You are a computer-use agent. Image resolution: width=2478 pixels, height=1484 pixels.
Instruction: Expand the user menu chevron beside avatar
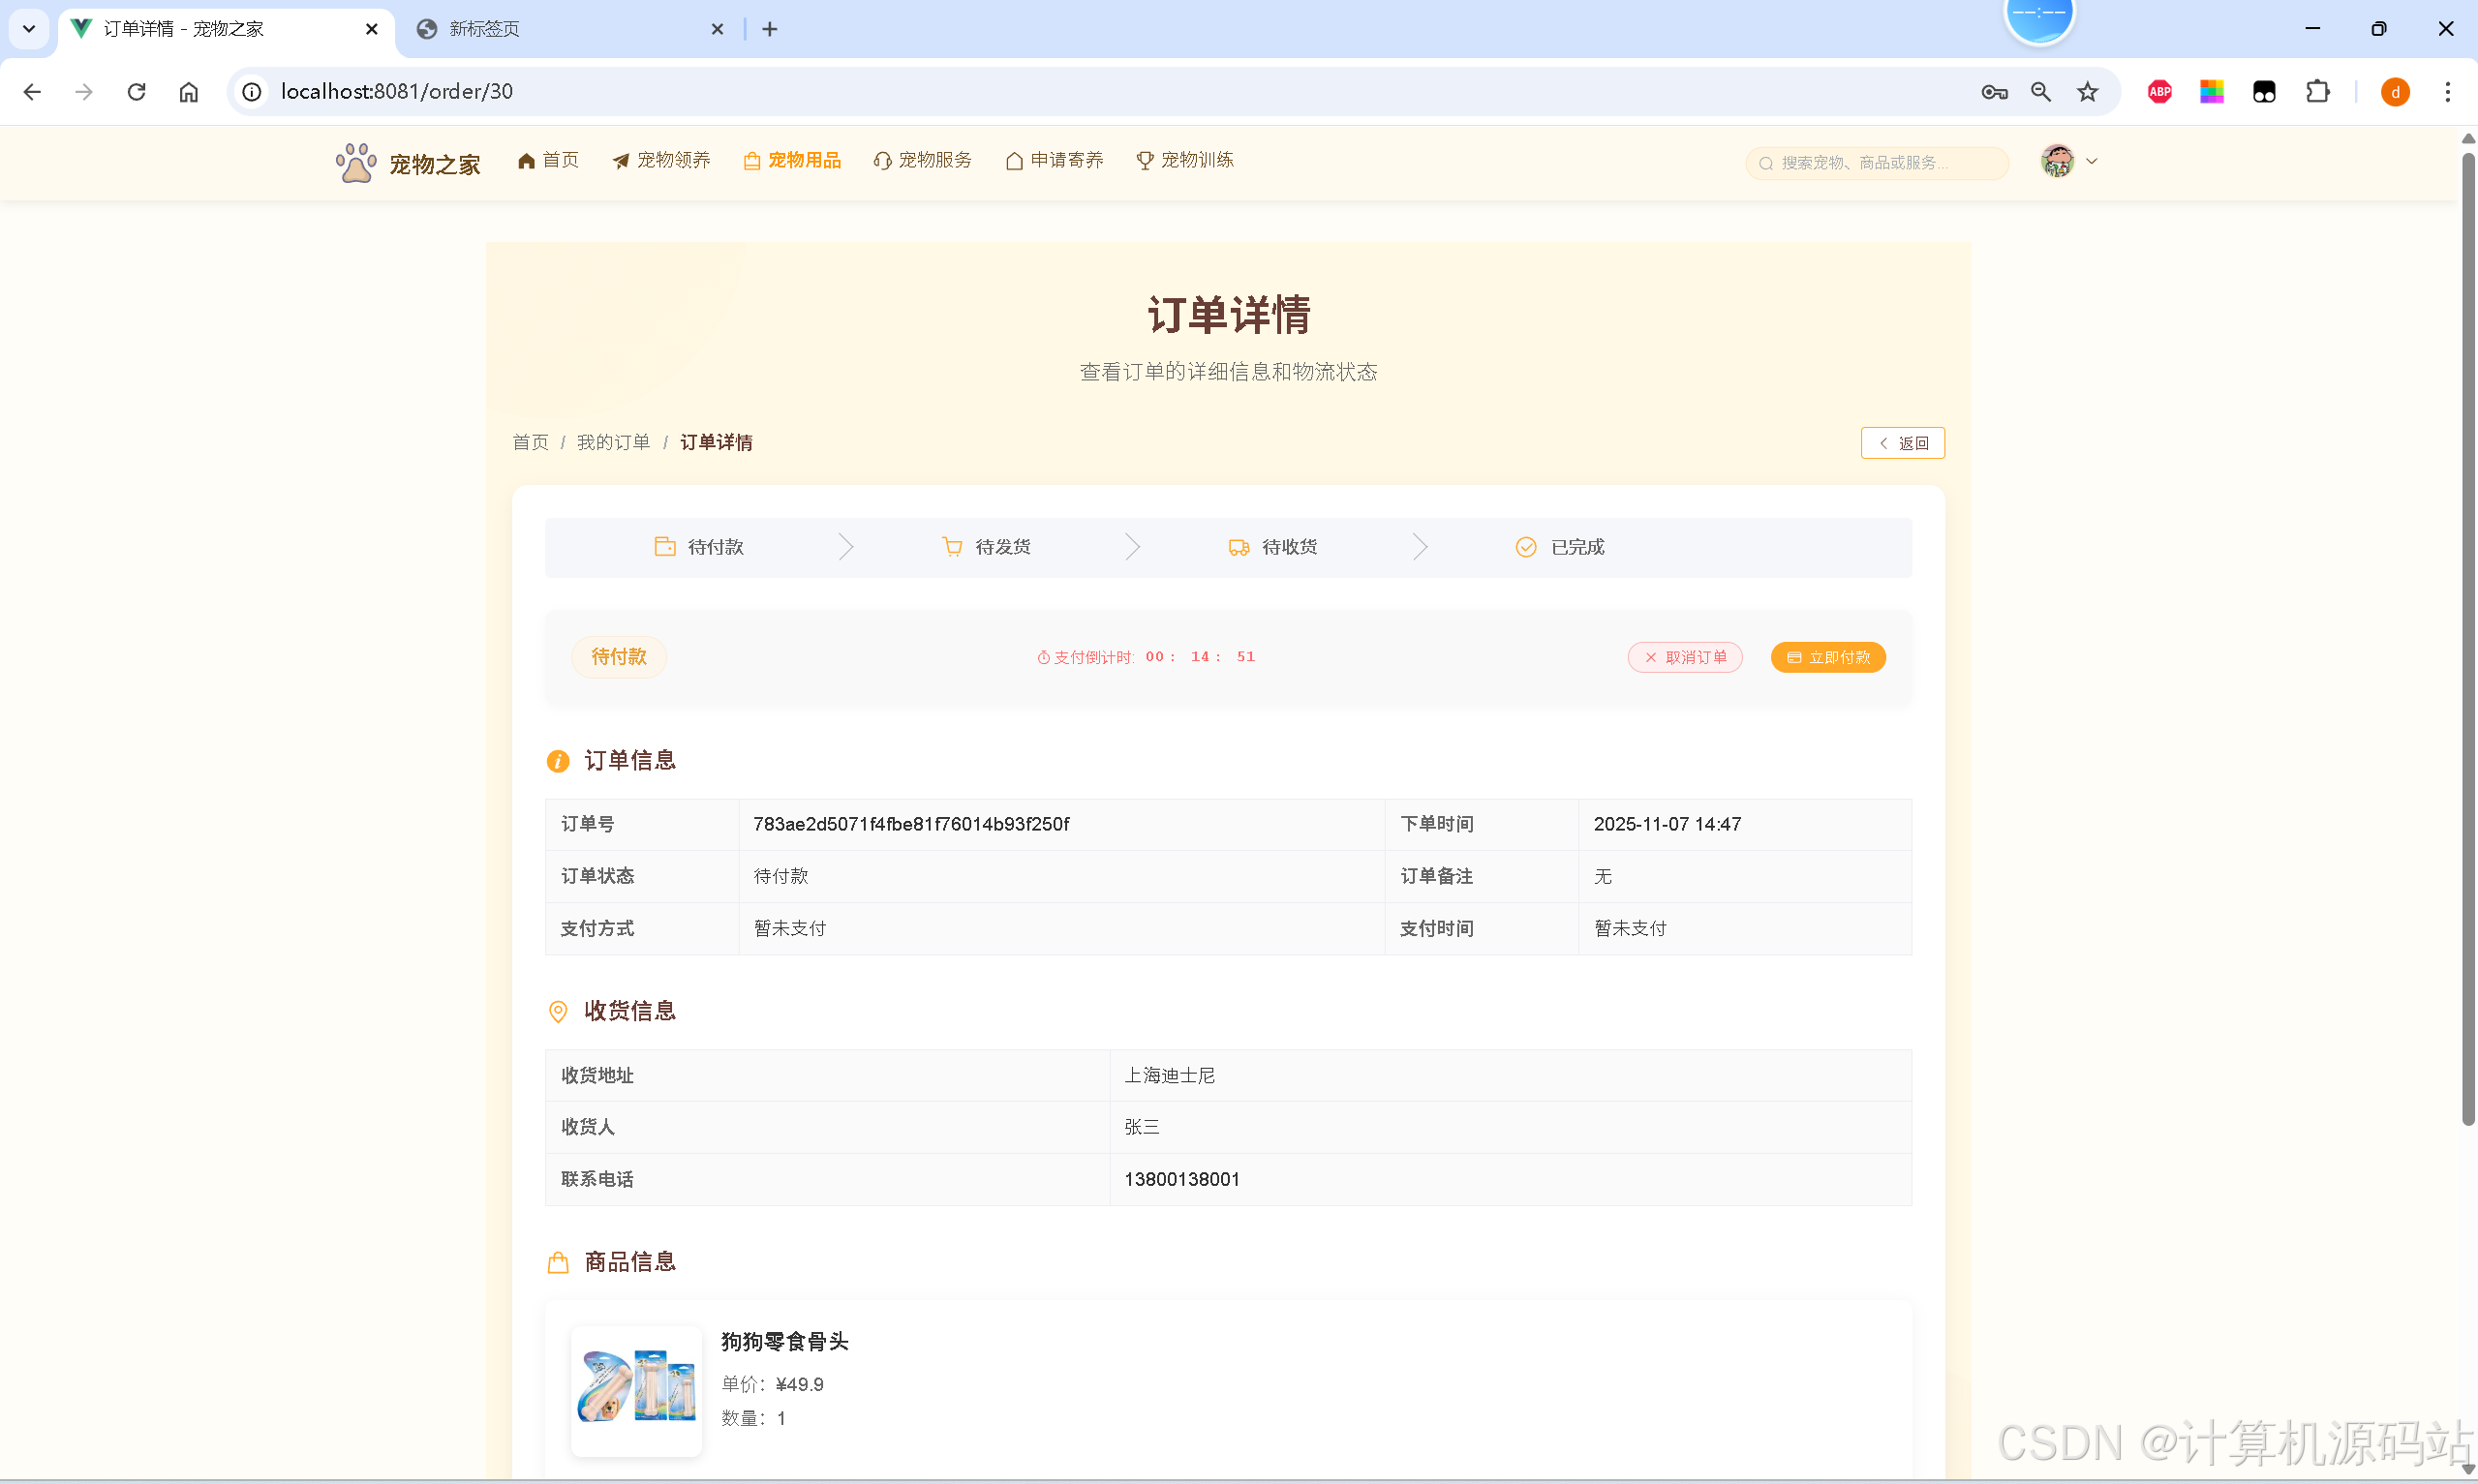pyautogui.click(x=2091, y=161)
